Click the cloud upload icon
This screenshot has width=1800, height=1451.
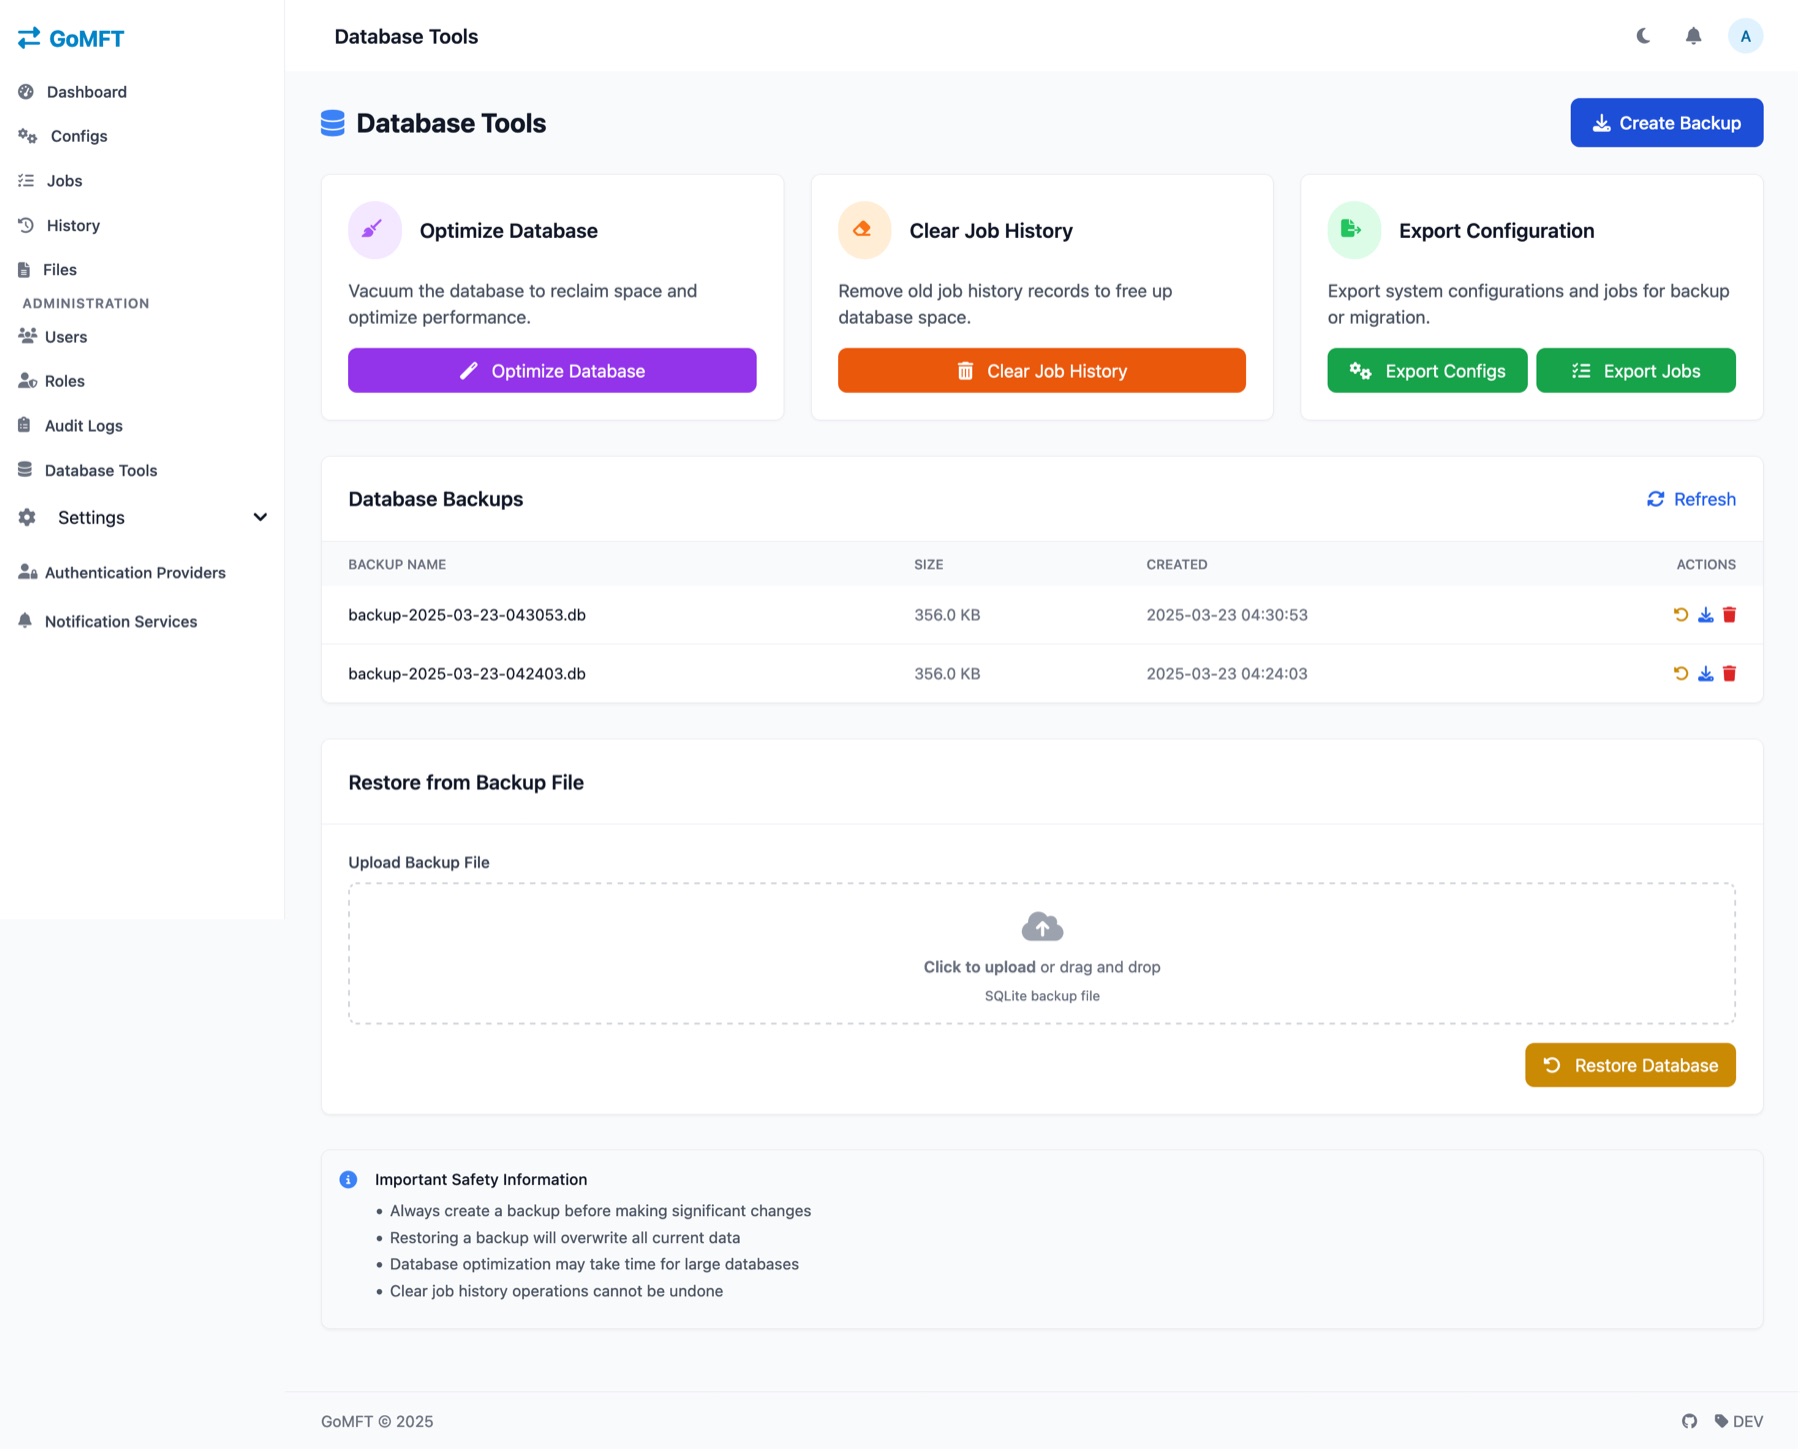tap(1042, 927)
